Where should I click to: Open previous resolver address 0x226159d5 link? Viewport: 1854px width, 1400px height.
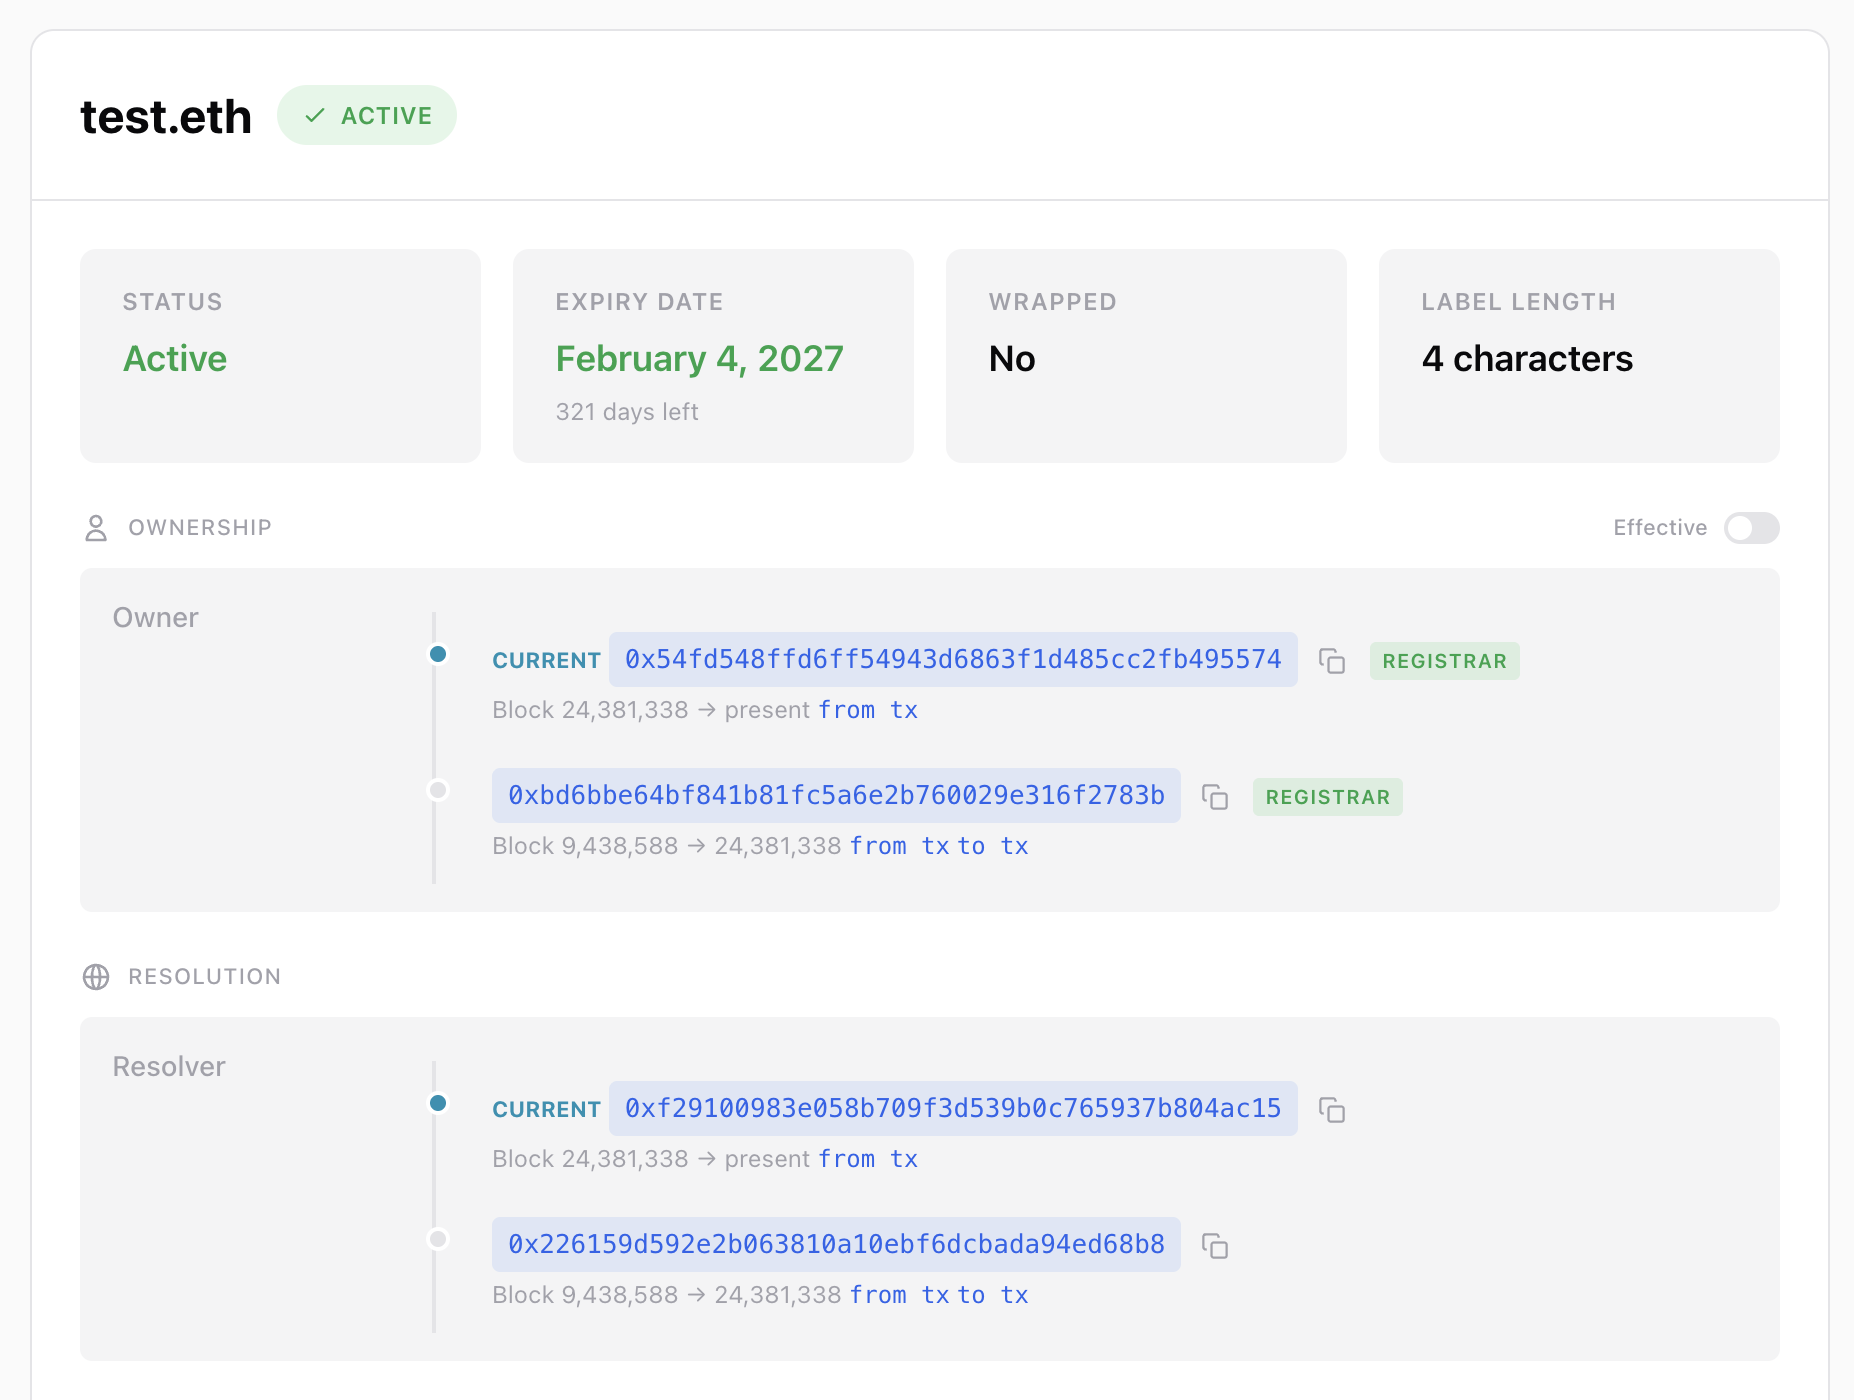tap(836, 1245)
